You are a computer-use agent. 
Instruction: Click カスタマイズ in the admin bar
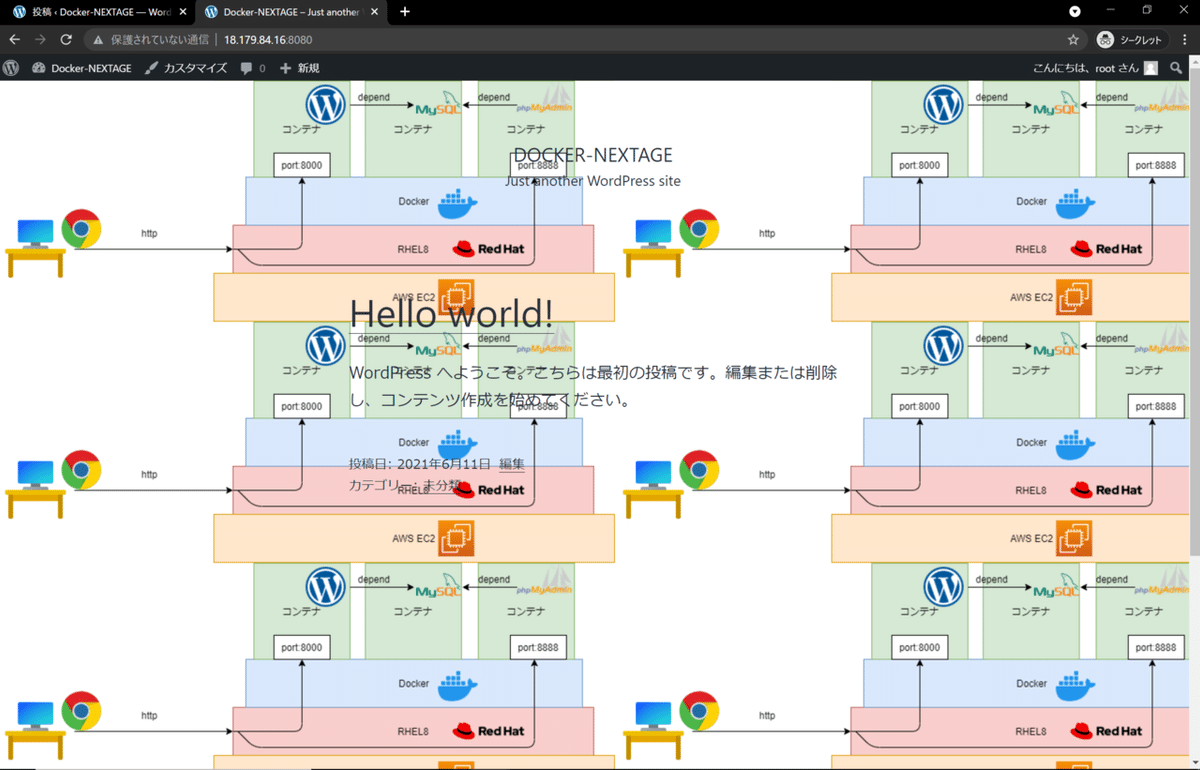186,68
